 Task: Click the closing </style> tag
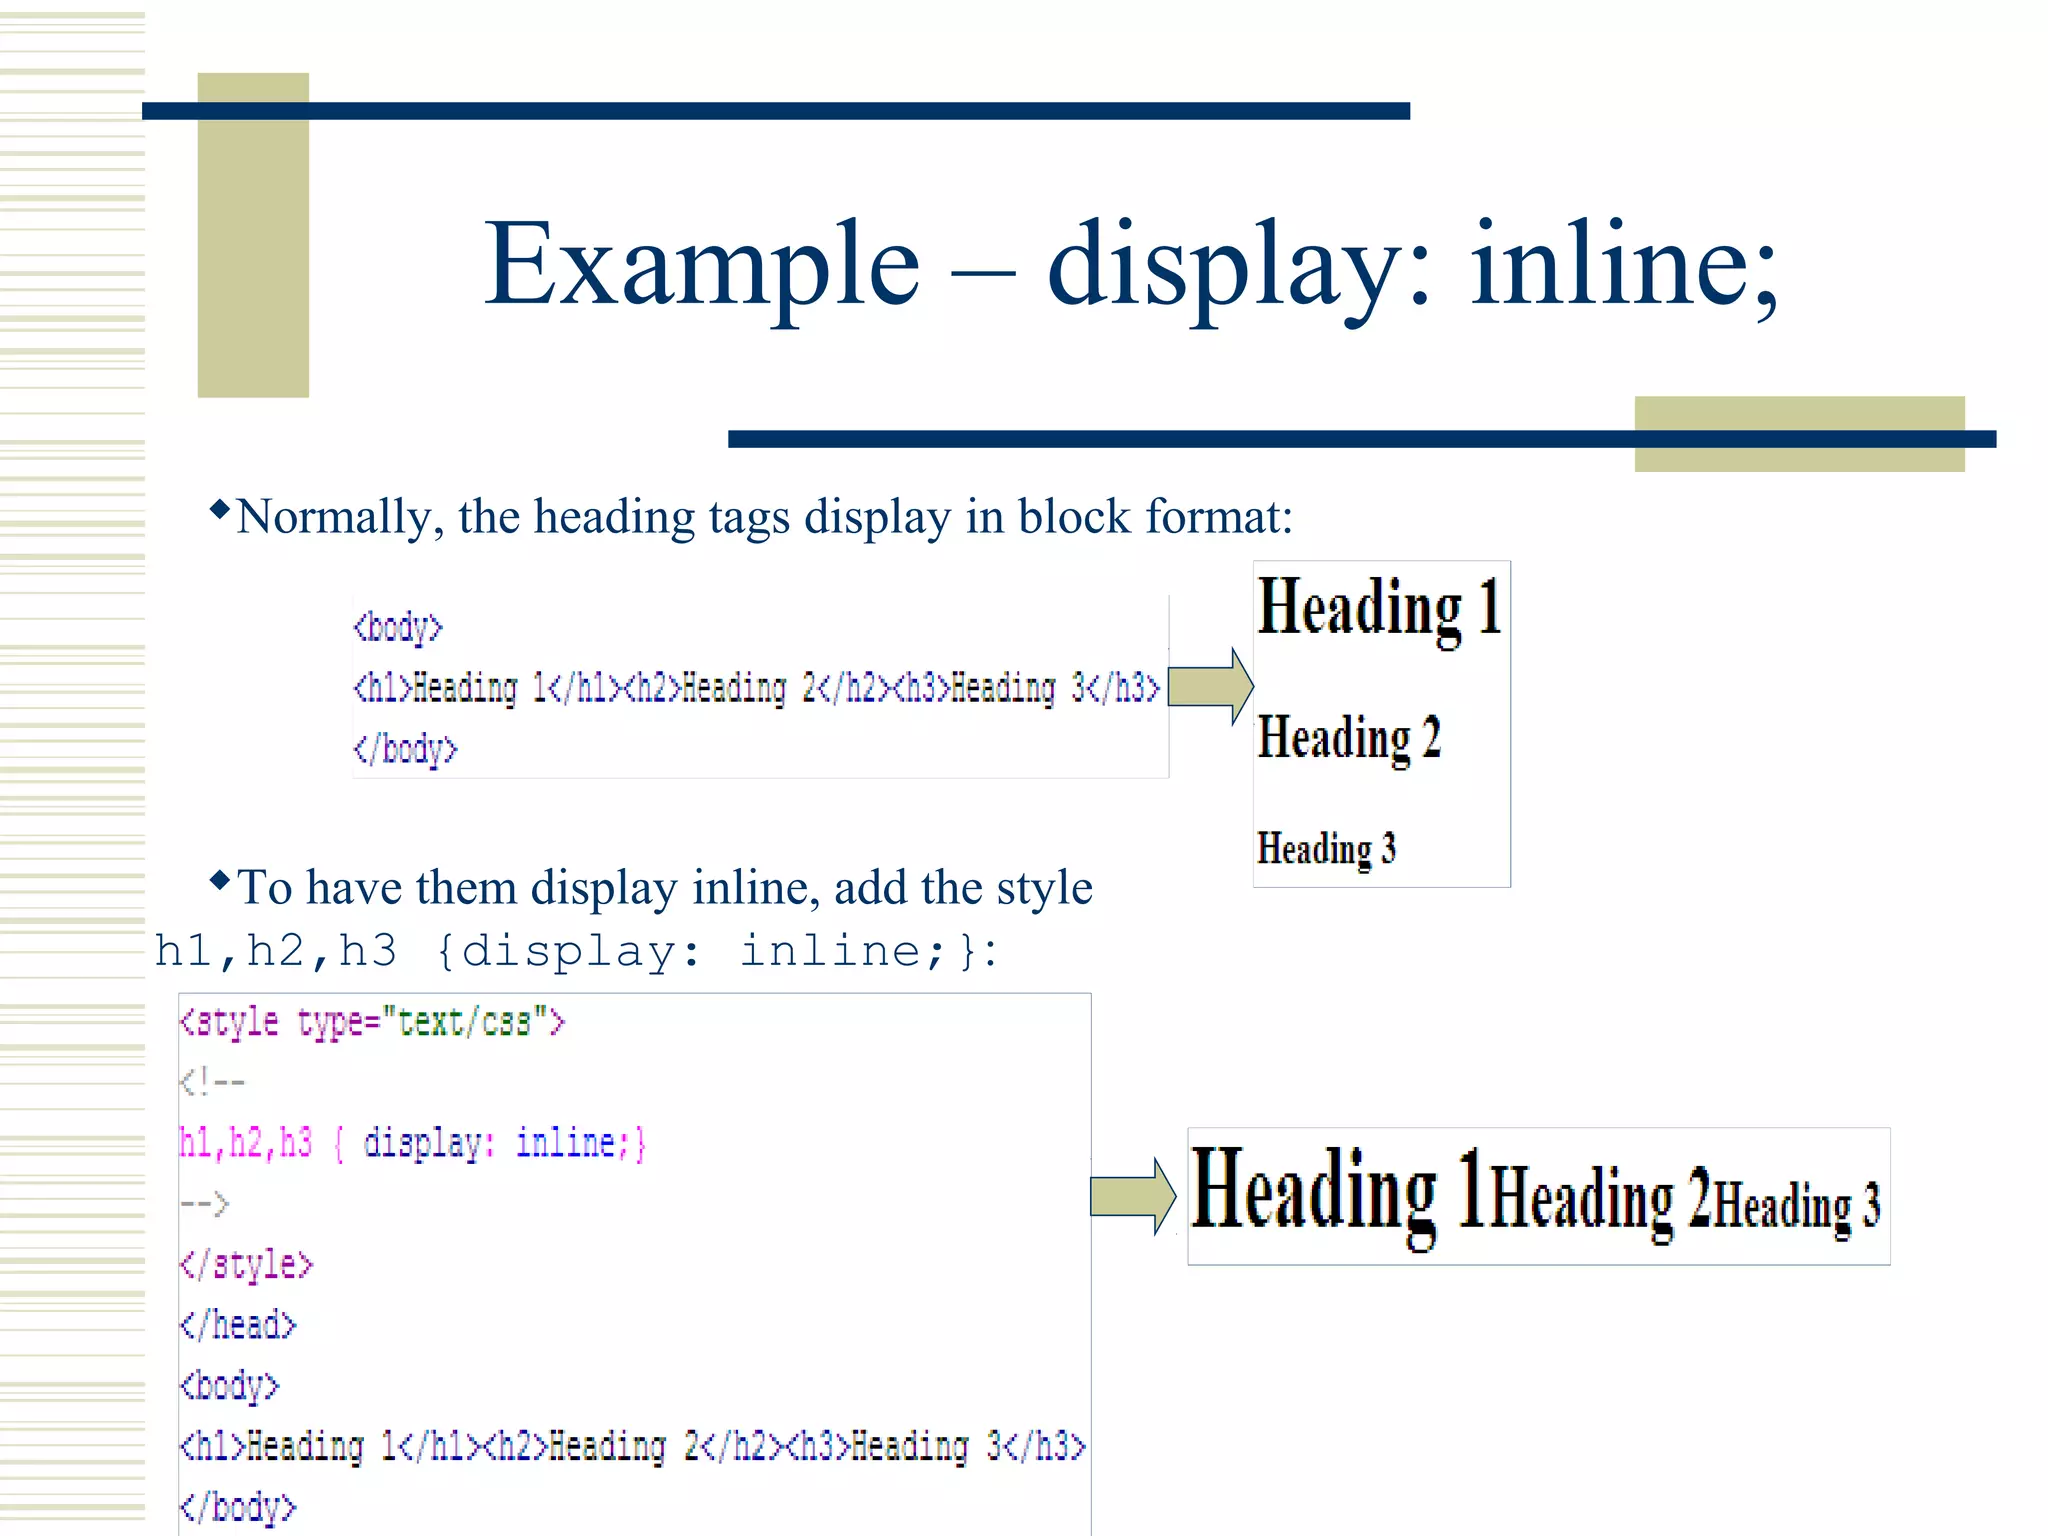[x=246, y=1265]
